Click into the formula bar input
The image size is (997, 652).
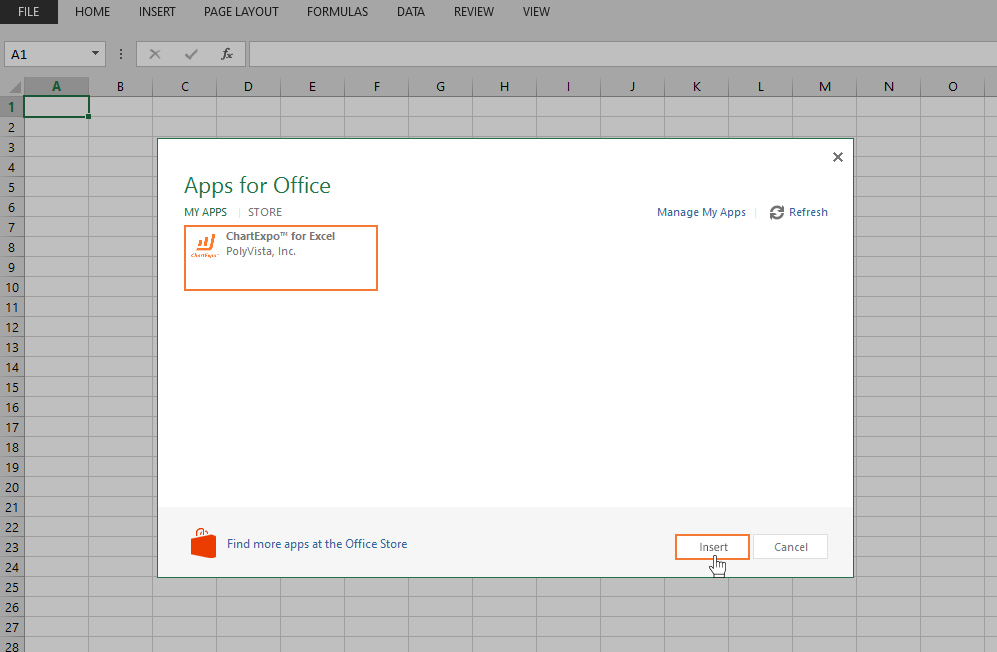point(623,54)
